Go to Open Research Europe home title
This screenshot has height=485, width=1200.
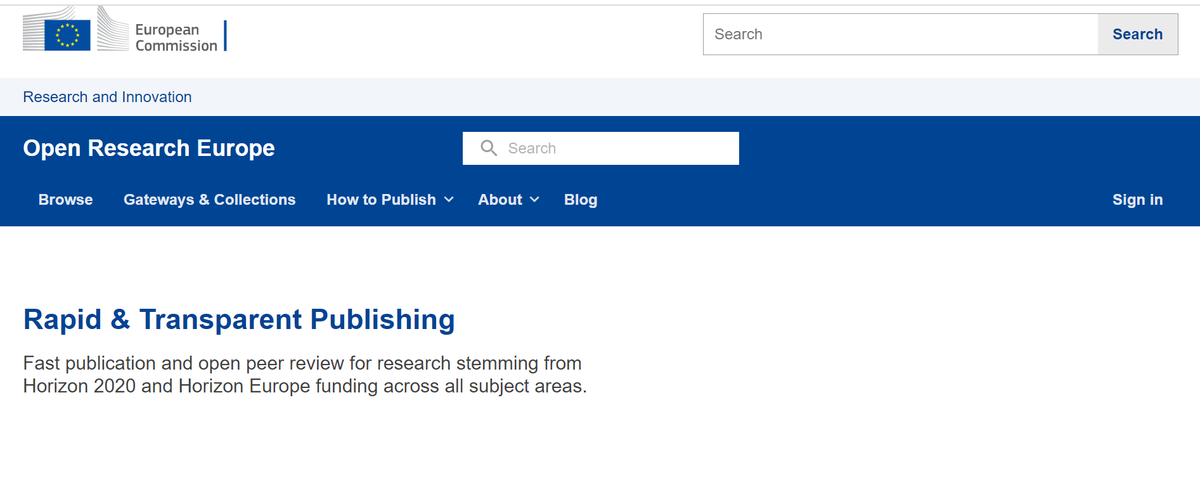pos(149,148)
